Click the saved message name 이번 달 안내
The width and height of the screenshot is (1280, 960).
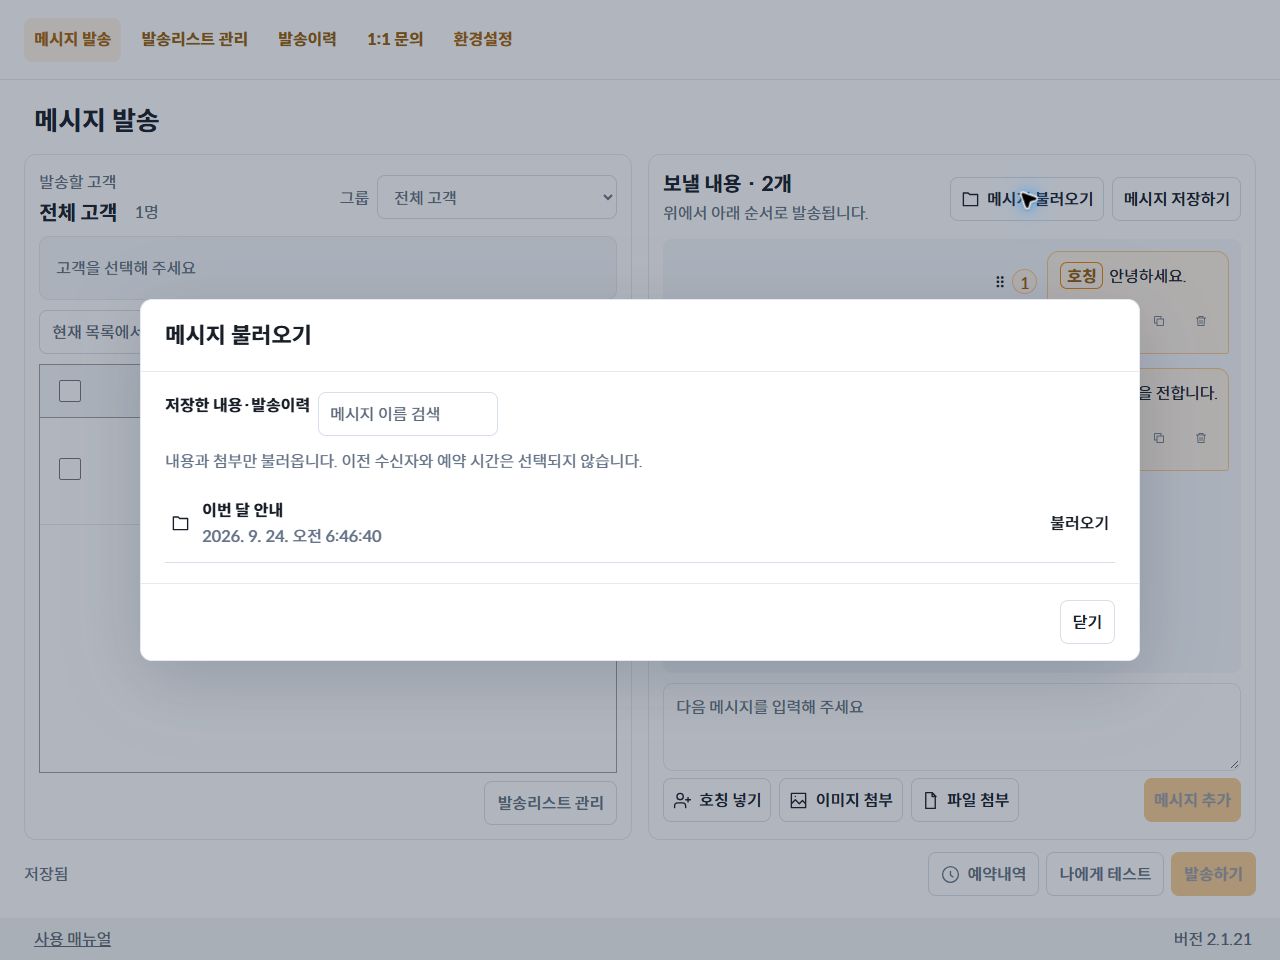point(242,510)
